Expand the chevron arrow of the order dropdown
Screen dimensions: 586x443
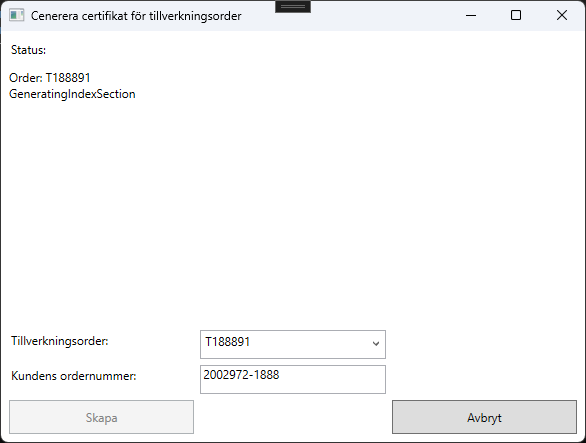tap(376, 344)
